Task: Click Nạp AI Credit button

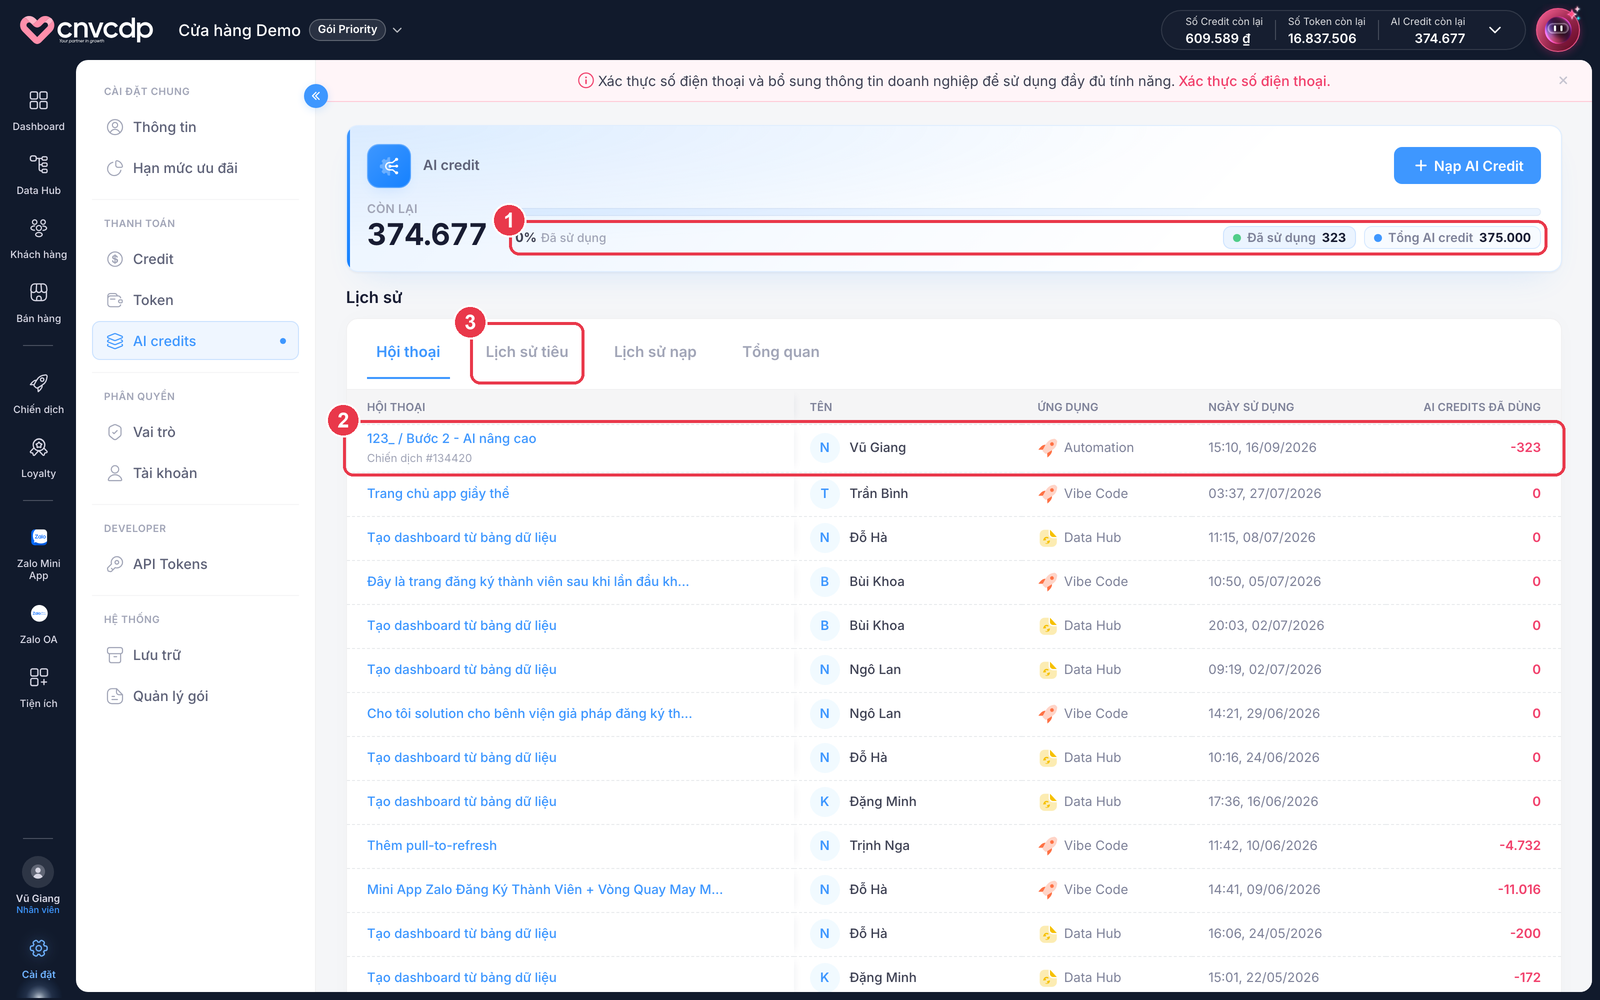Action: [x=1467, y=166]
